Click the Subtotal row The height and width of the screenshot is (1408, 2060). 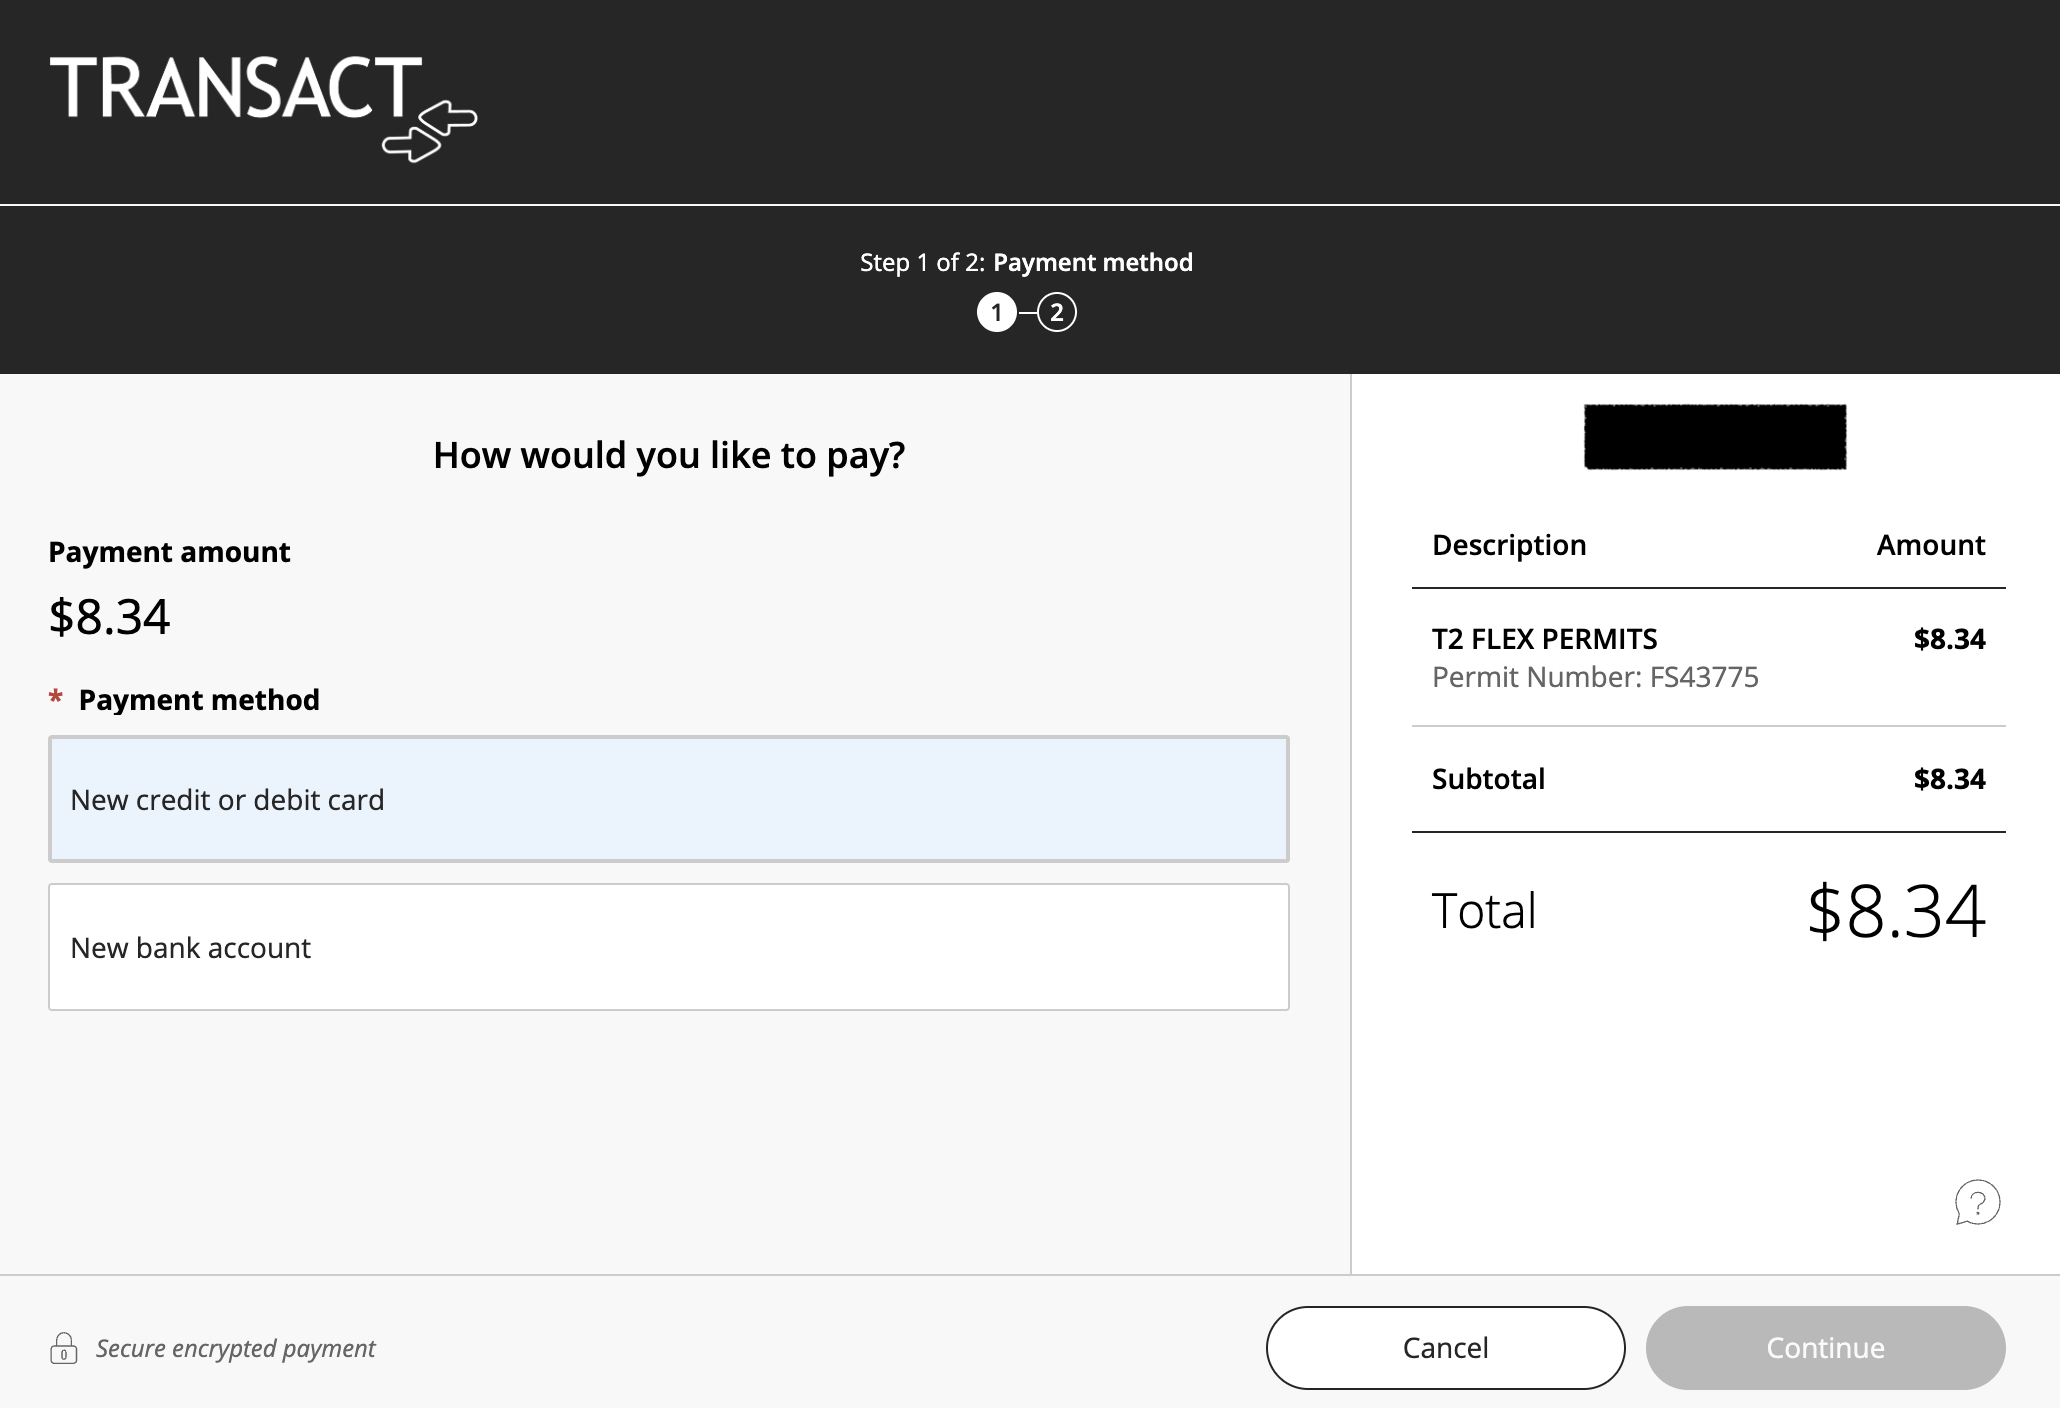1709,779
